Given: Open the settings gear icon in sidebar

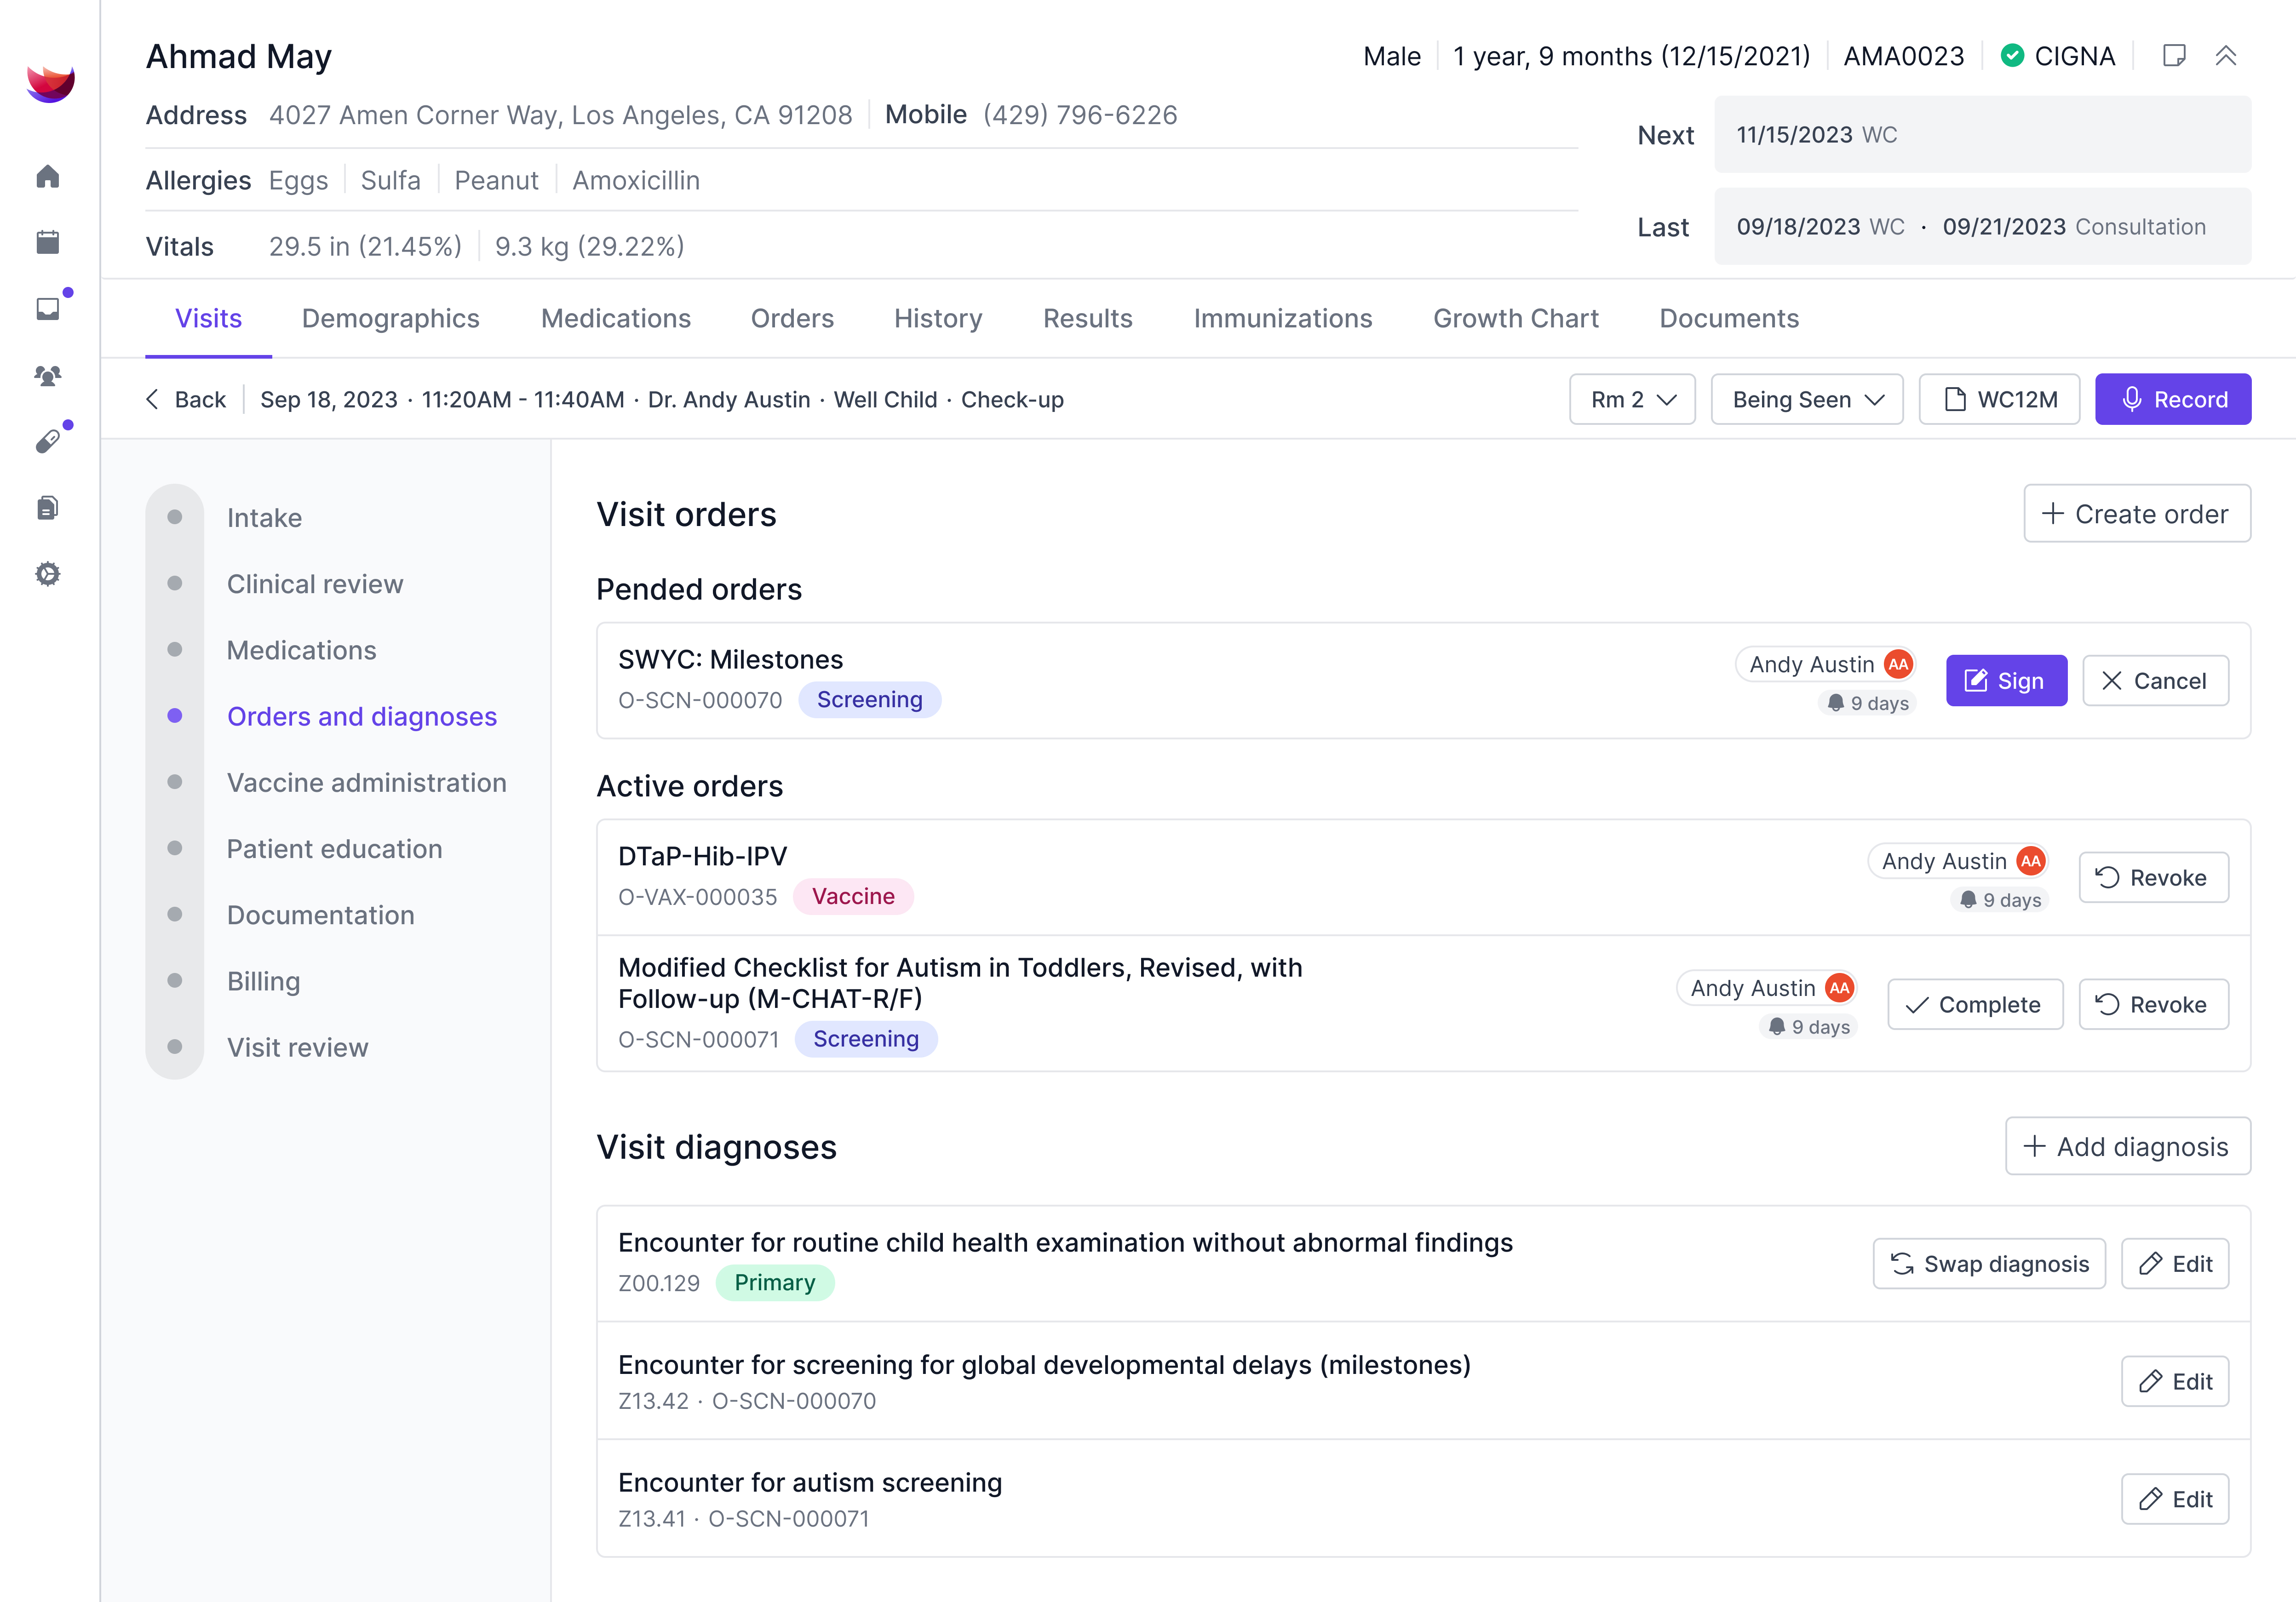Looking at the screenshot, I should [48, 574].
